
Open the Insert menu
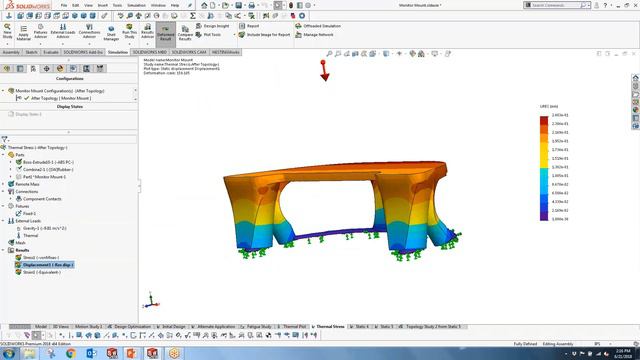coord(103,5)
